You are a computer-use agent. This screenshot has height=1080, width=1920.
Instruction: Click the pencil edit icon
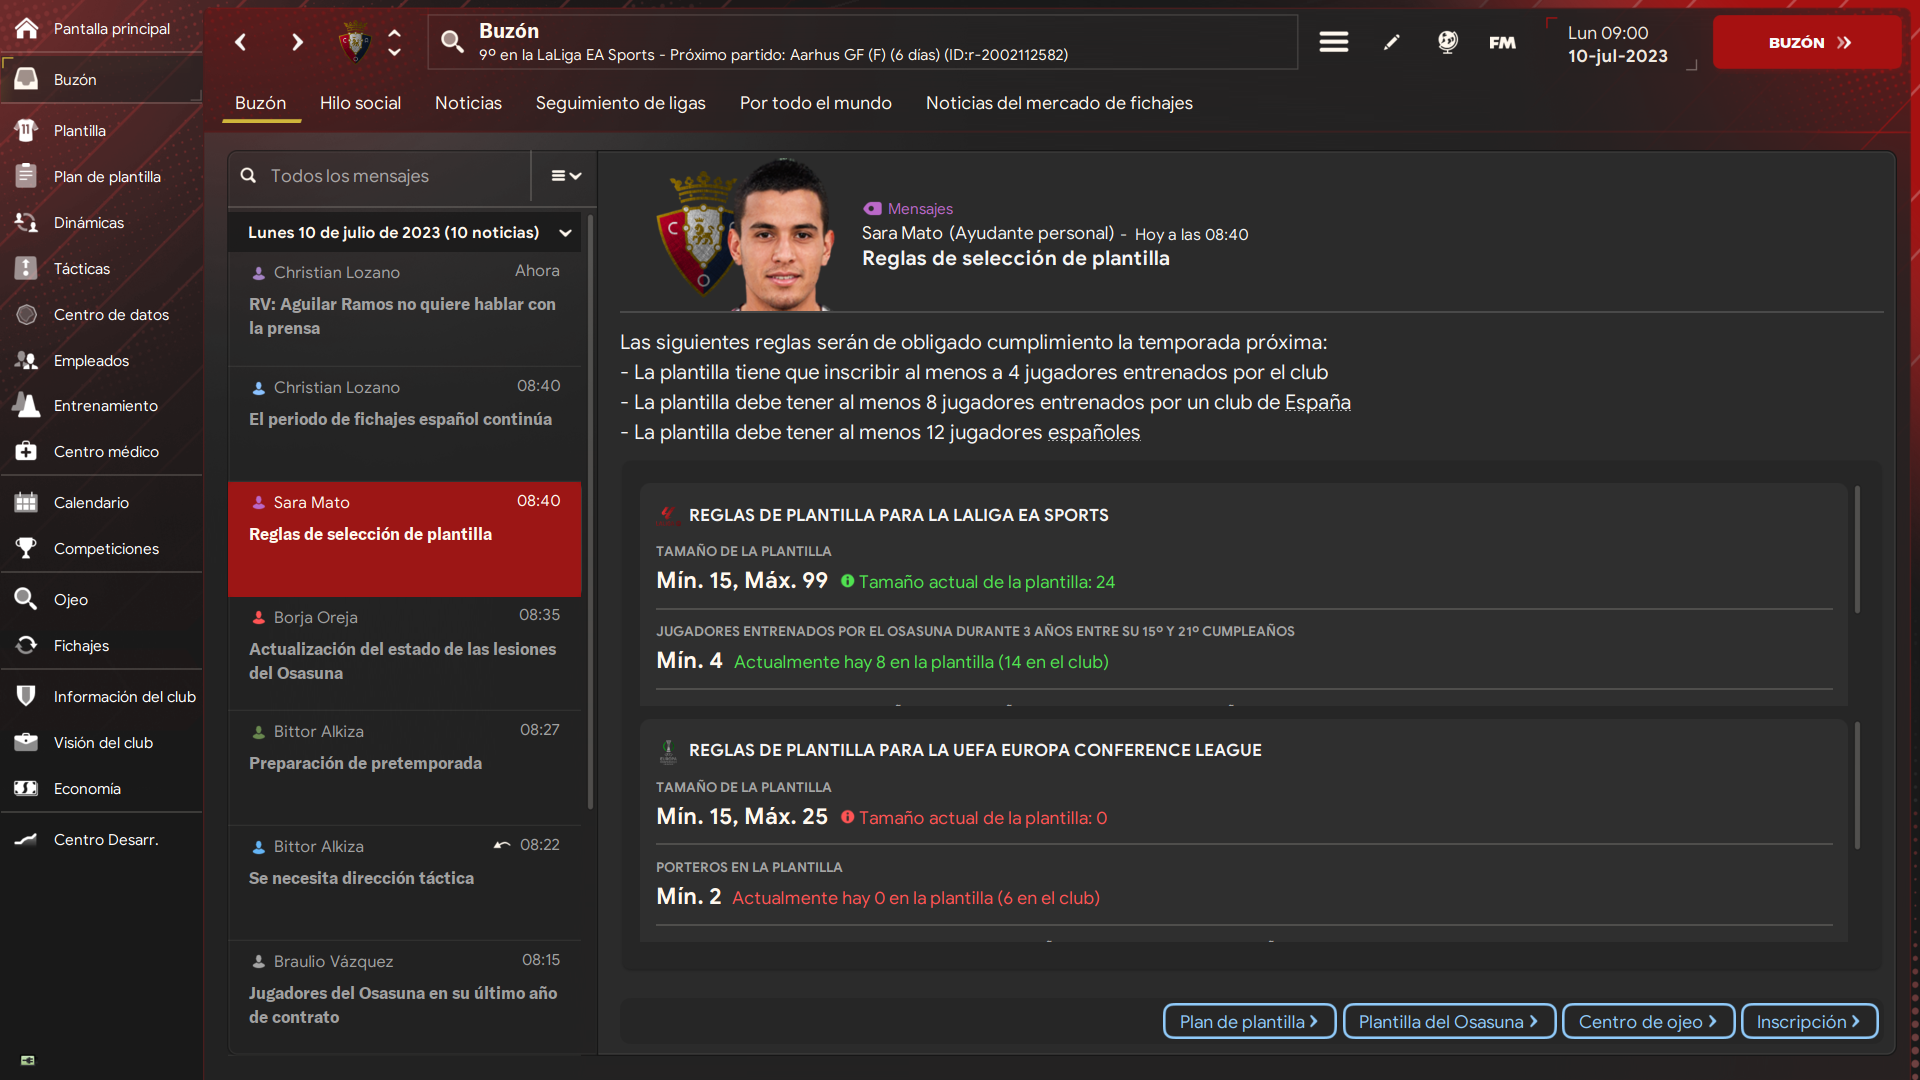(1392, 42)
